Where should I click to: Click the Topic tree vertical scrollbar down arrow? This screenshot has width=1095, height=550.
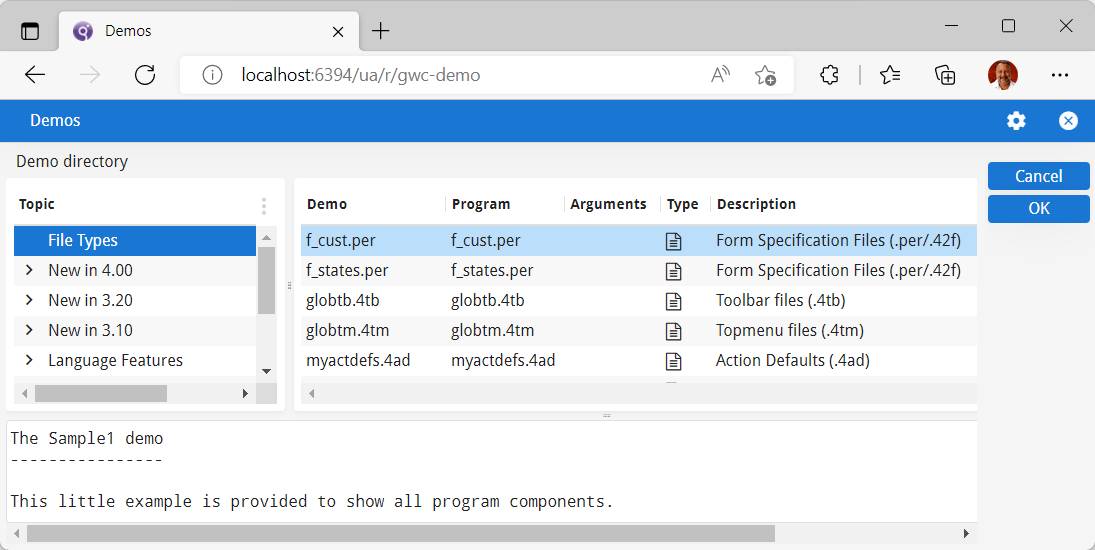click(266, 371)
